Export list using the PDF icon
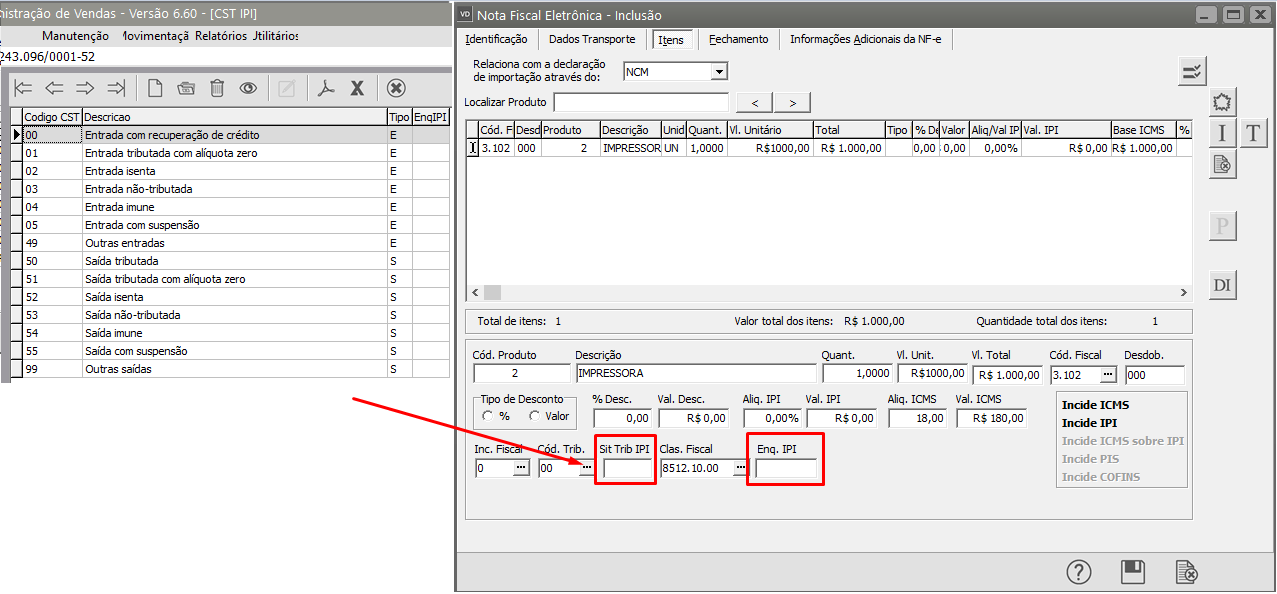The height and width of the screenshot is (594, 1277). pos(325,88)
